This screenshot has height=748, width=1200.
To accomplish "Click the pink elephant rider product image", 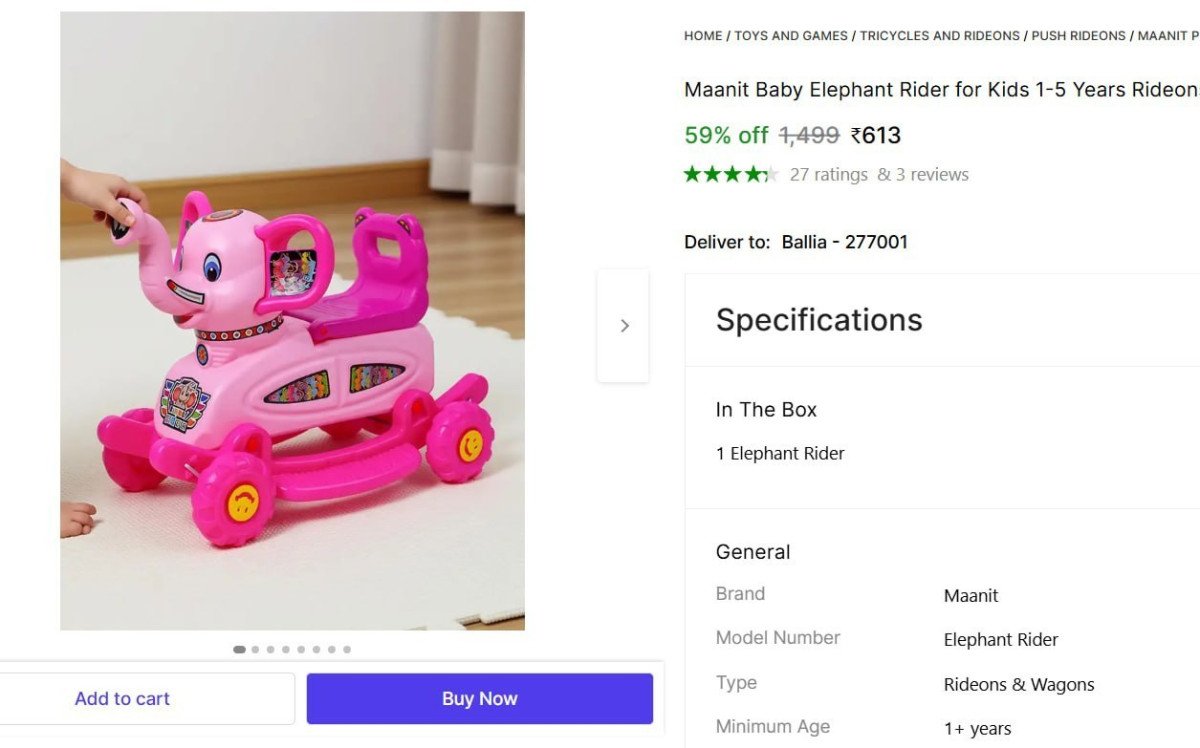I will 292,320.
